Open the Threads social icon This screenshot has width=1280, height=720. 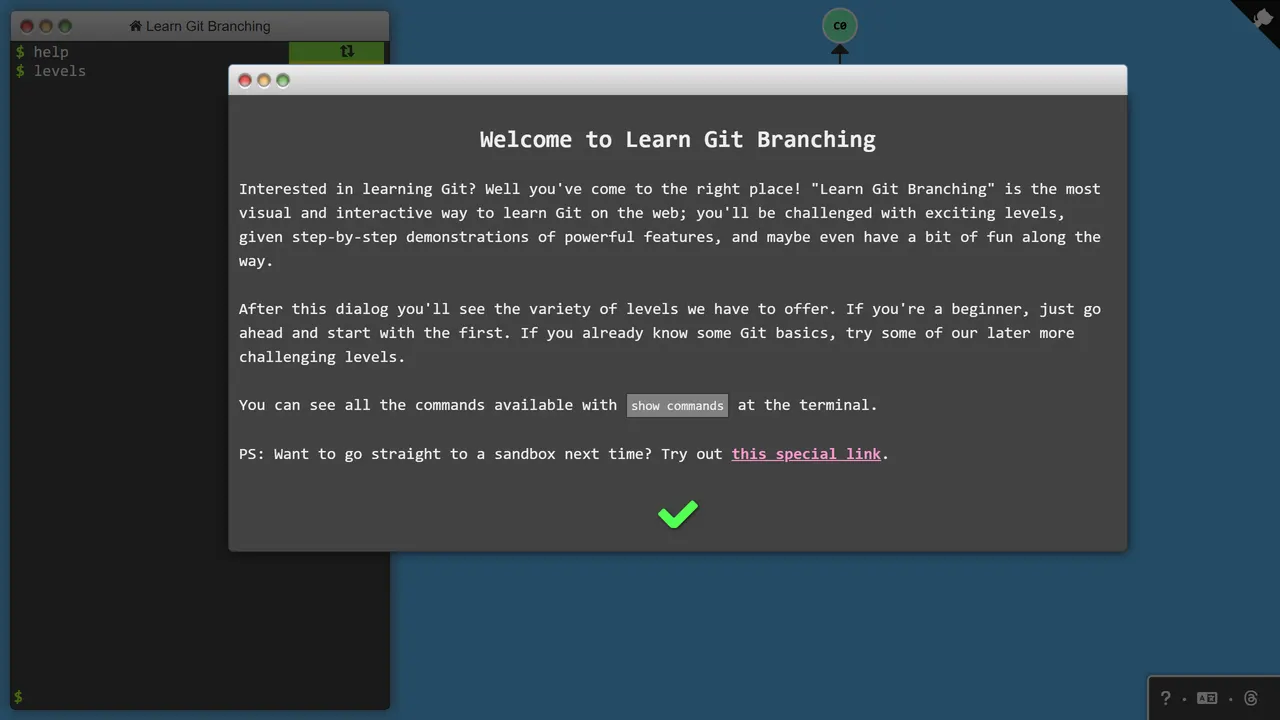tap(1250, 698)
